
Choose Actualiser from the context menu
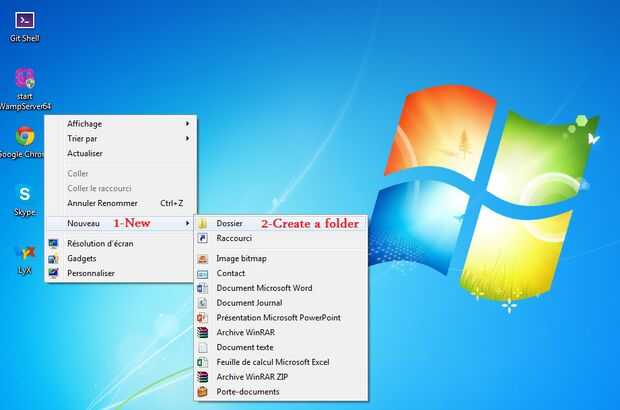(120, 153)
